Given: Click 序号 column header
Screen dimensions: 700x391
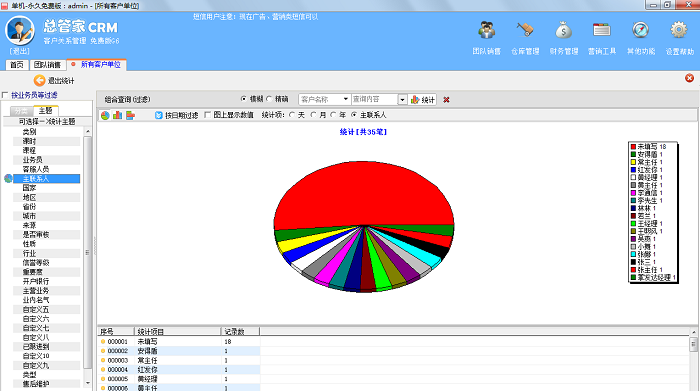Looking at the screenshot, I should pyautogui.click(x=116, y=331).
